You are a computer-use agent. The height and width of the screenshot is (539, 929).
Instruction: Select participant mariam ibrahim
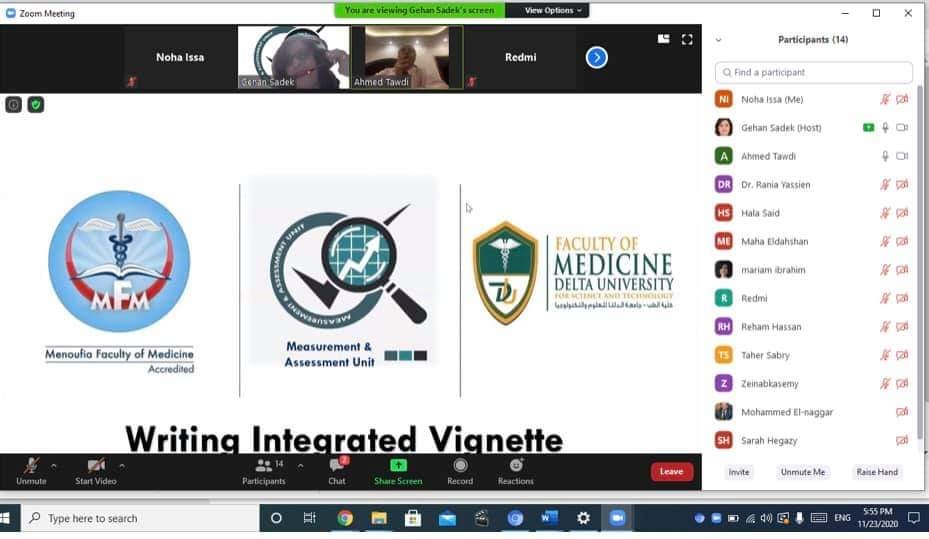click(813, 270)
